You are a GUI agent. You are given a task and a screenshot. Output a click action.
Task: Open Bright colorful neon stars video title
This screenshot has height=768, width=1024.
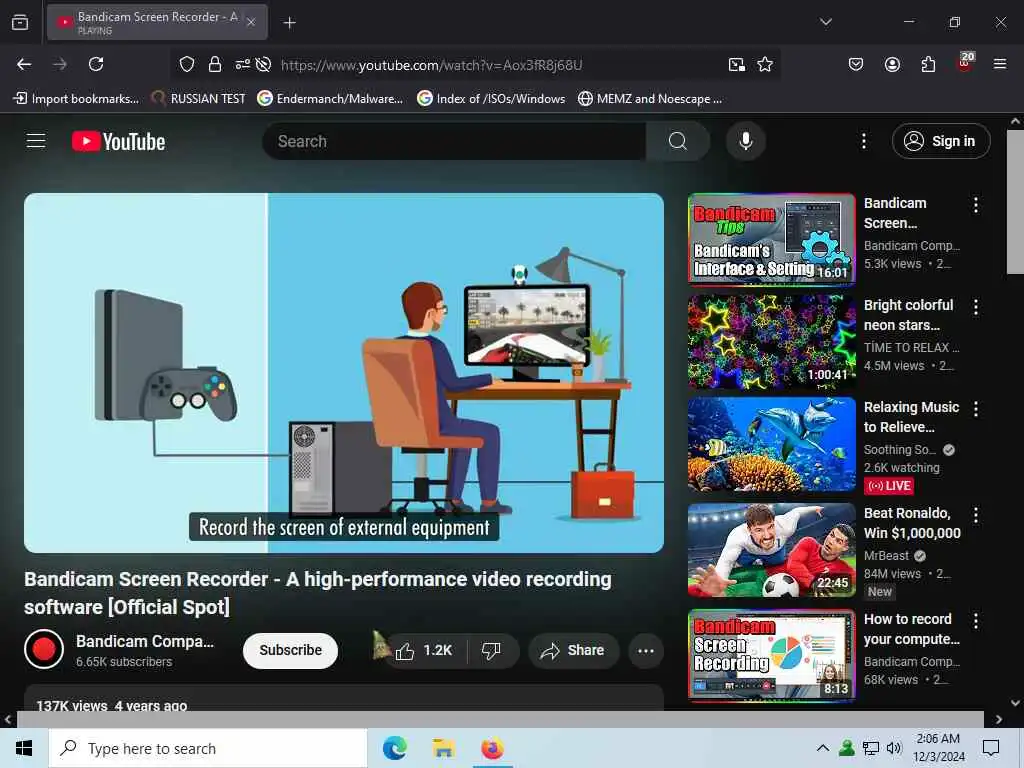908,315
